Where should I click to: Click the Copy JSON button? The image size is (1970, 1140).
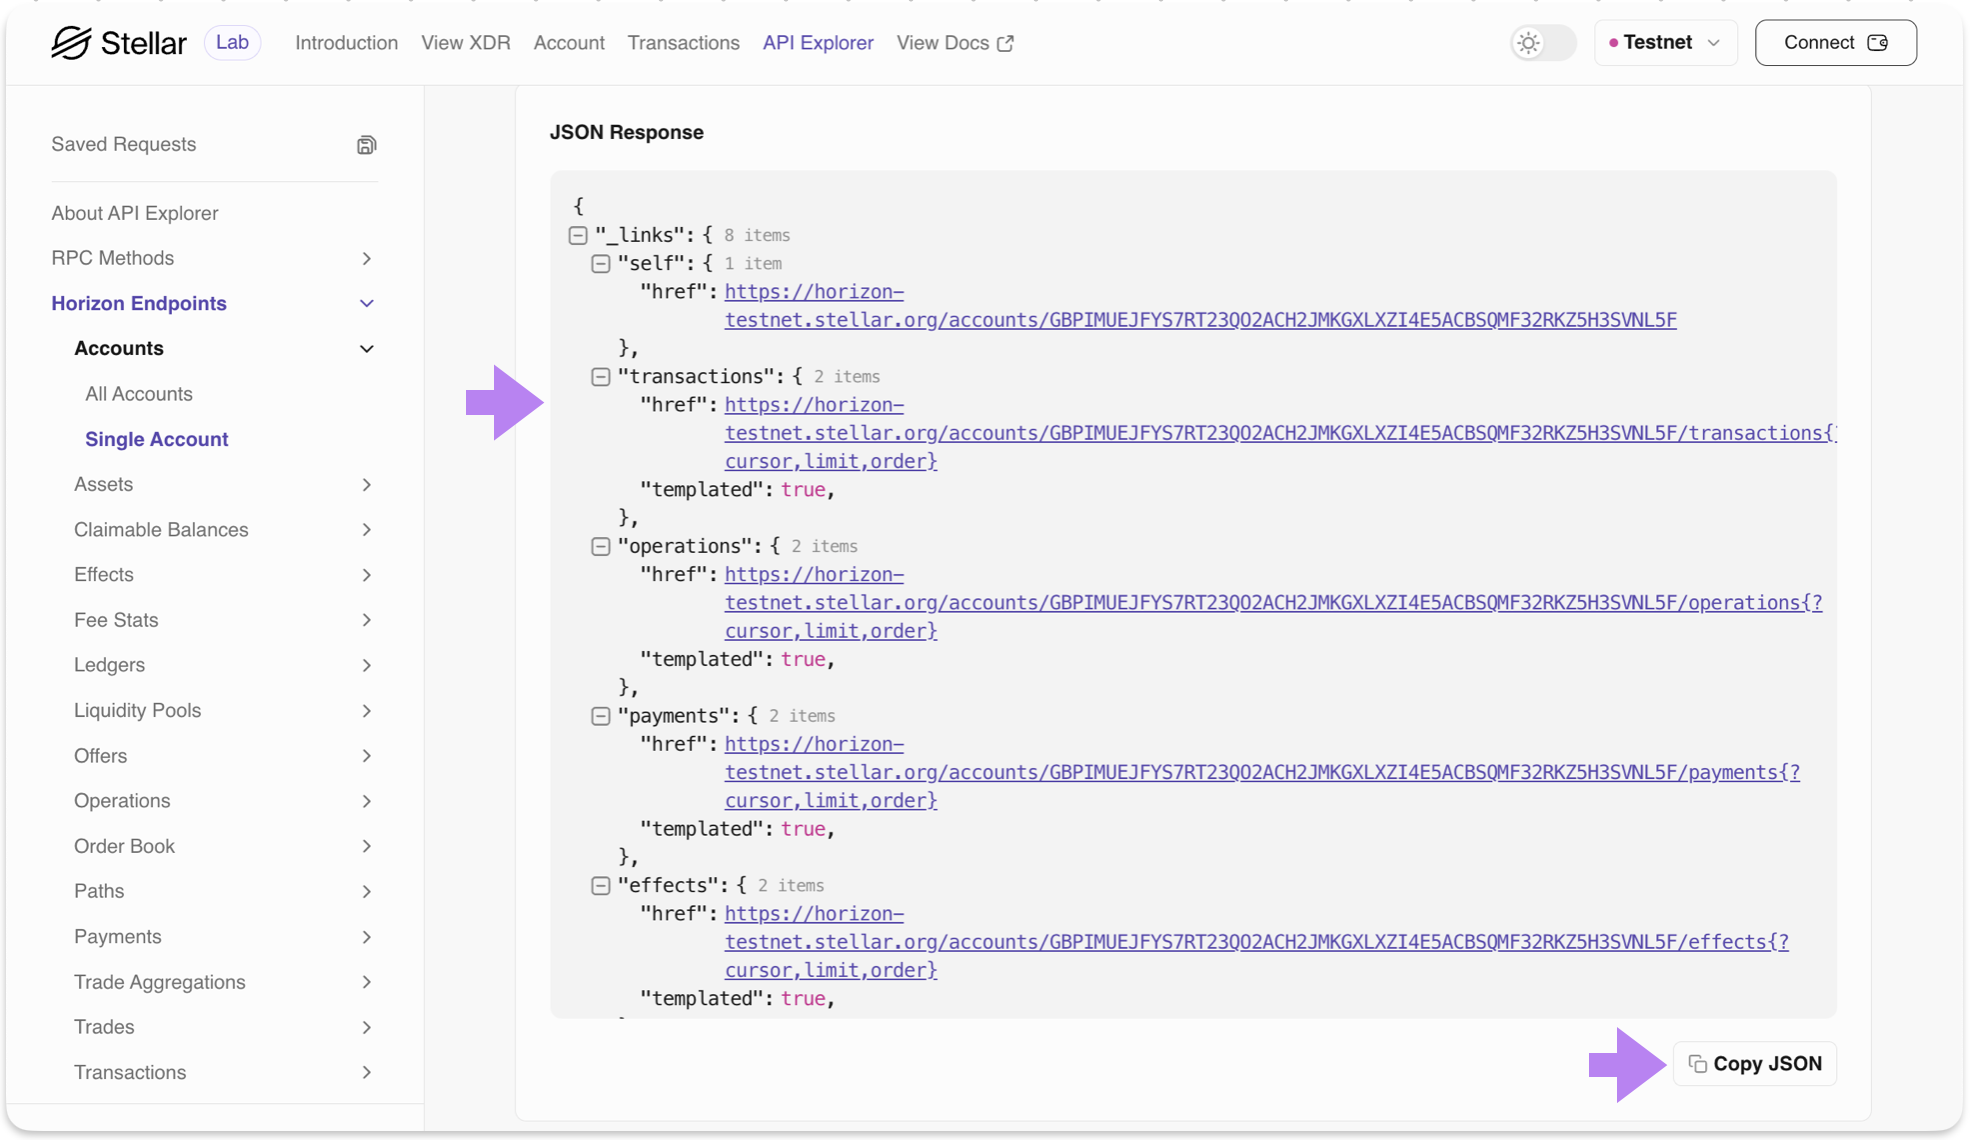pos(1755,1064)
